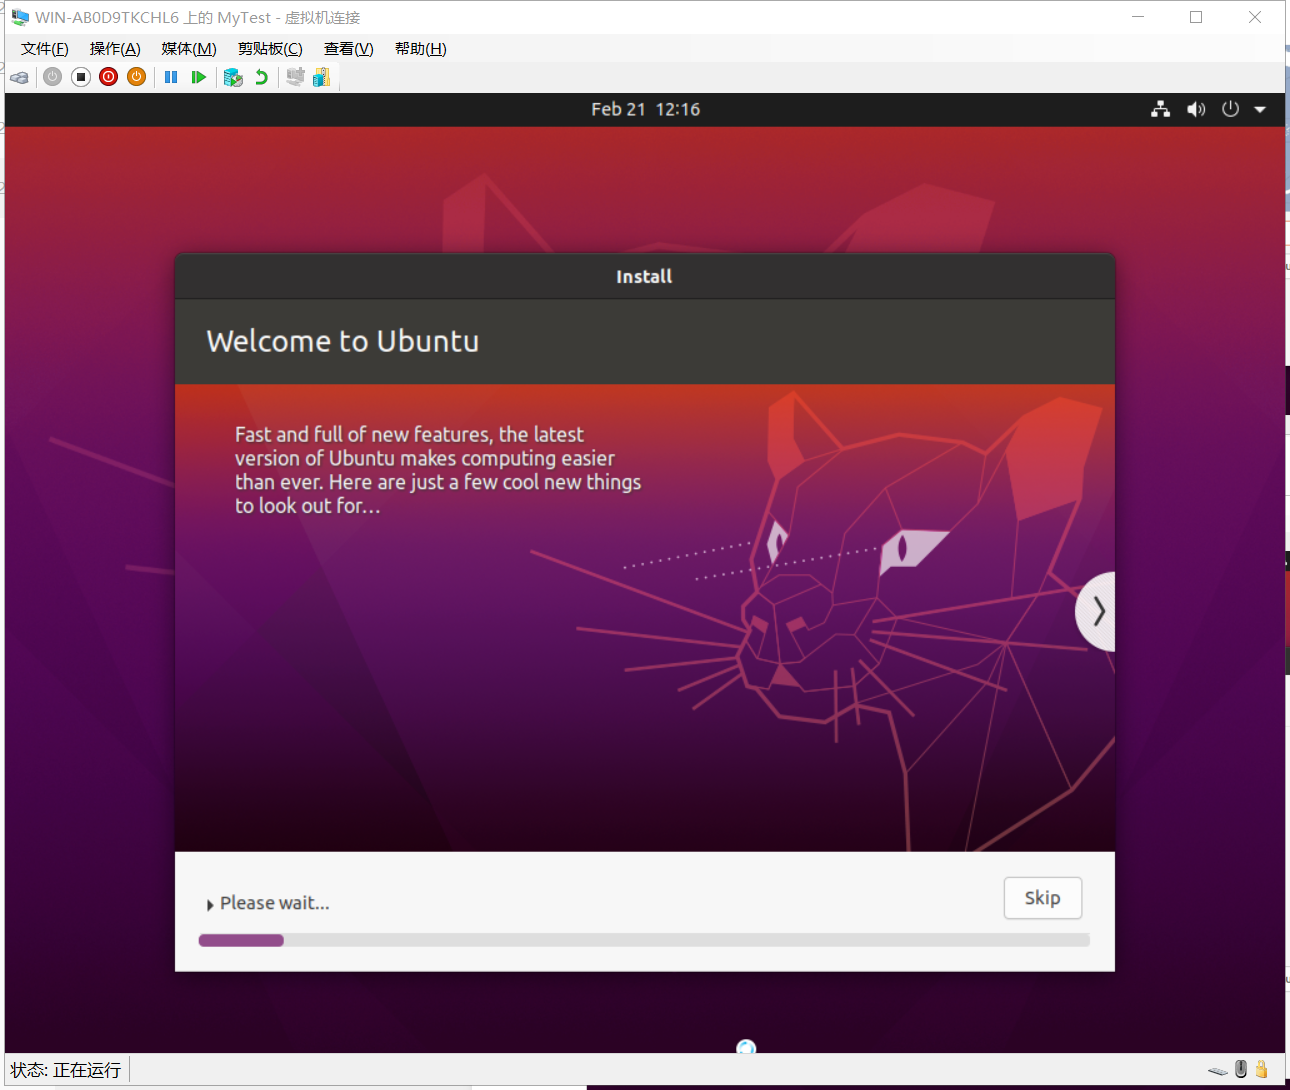The image size is (1290, 1090).
Task: Pause the virtual machine
Action: 171,77
